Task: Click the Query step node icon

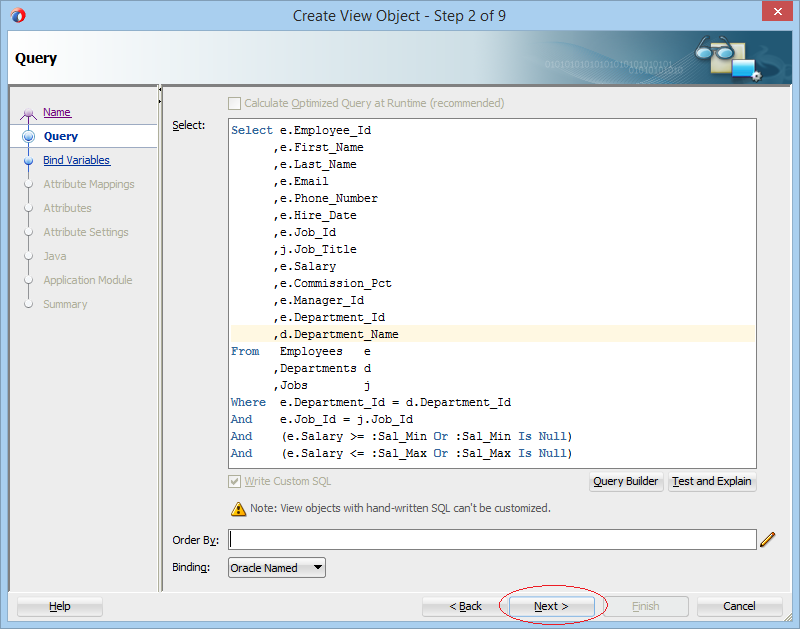Action: [x=29, y=136]
